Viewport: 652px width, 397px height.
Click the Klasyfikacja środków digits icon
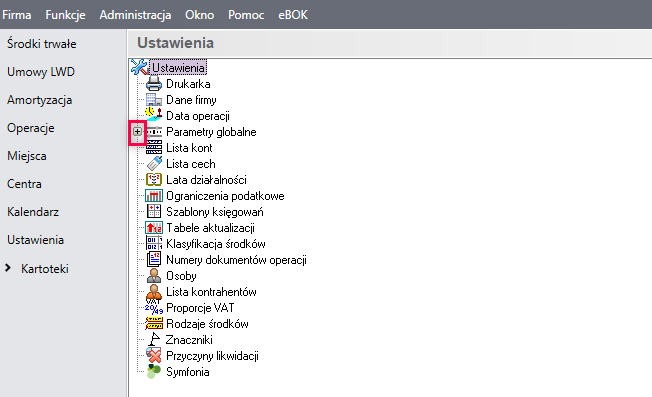click(x=154, y=244)
